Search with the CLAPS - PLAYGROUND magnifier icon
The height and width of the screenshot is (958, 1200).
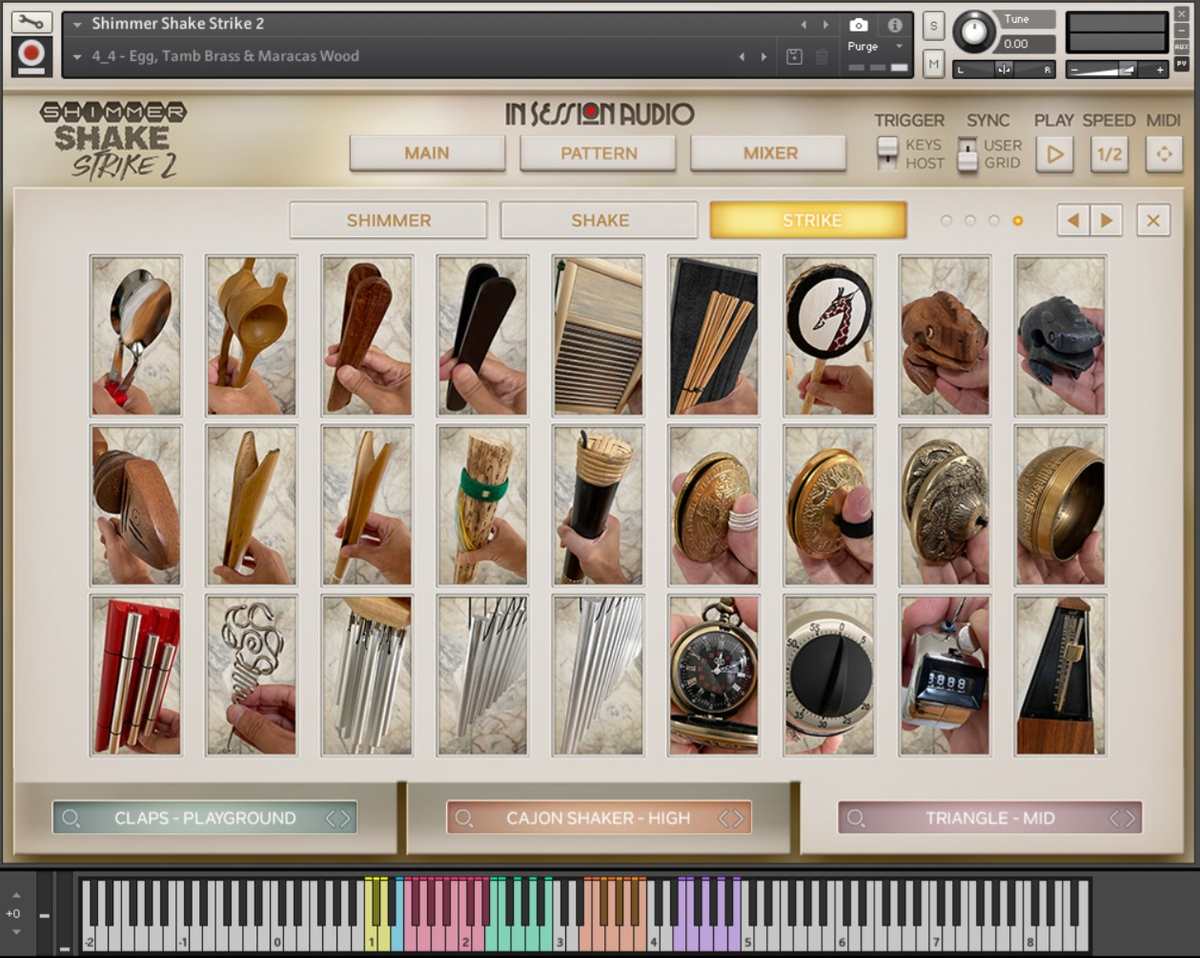tap(71, 818)
